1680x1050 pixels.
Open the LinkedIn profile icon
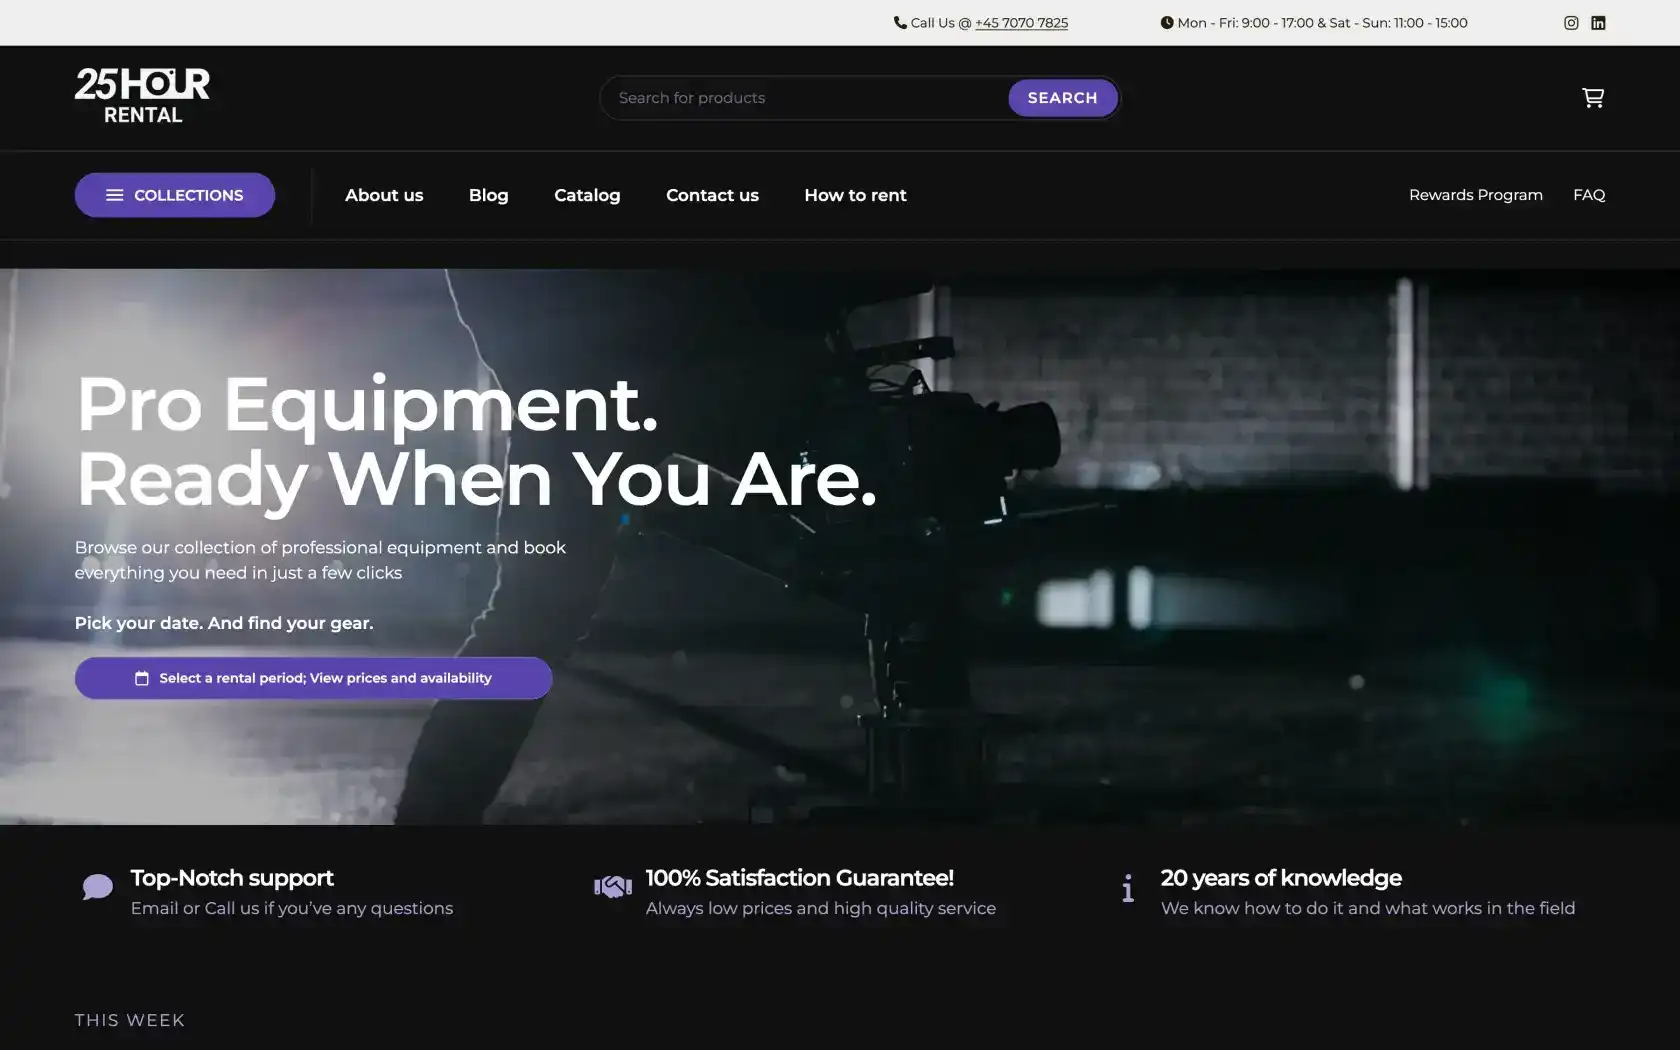coord(1598,23)
